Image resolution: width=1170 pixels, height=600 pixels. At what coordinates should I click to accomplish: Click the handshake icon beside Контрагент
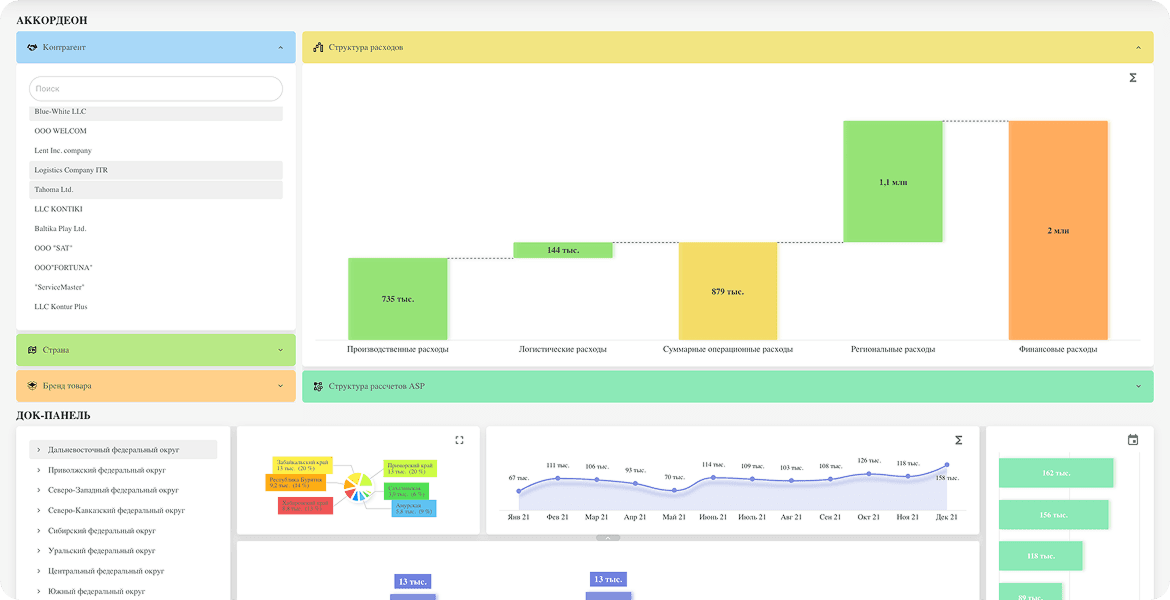click(x=32, y=47)
